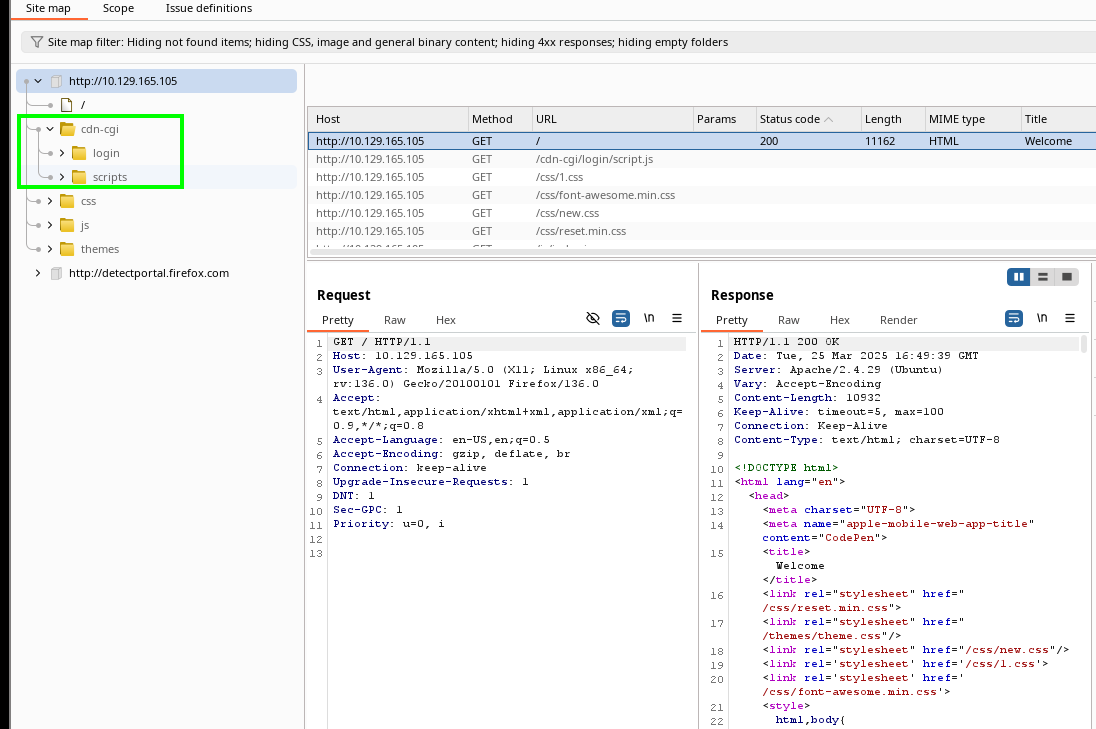
Task: Select combined tabbed layout view button
Action: point(1067,277)
